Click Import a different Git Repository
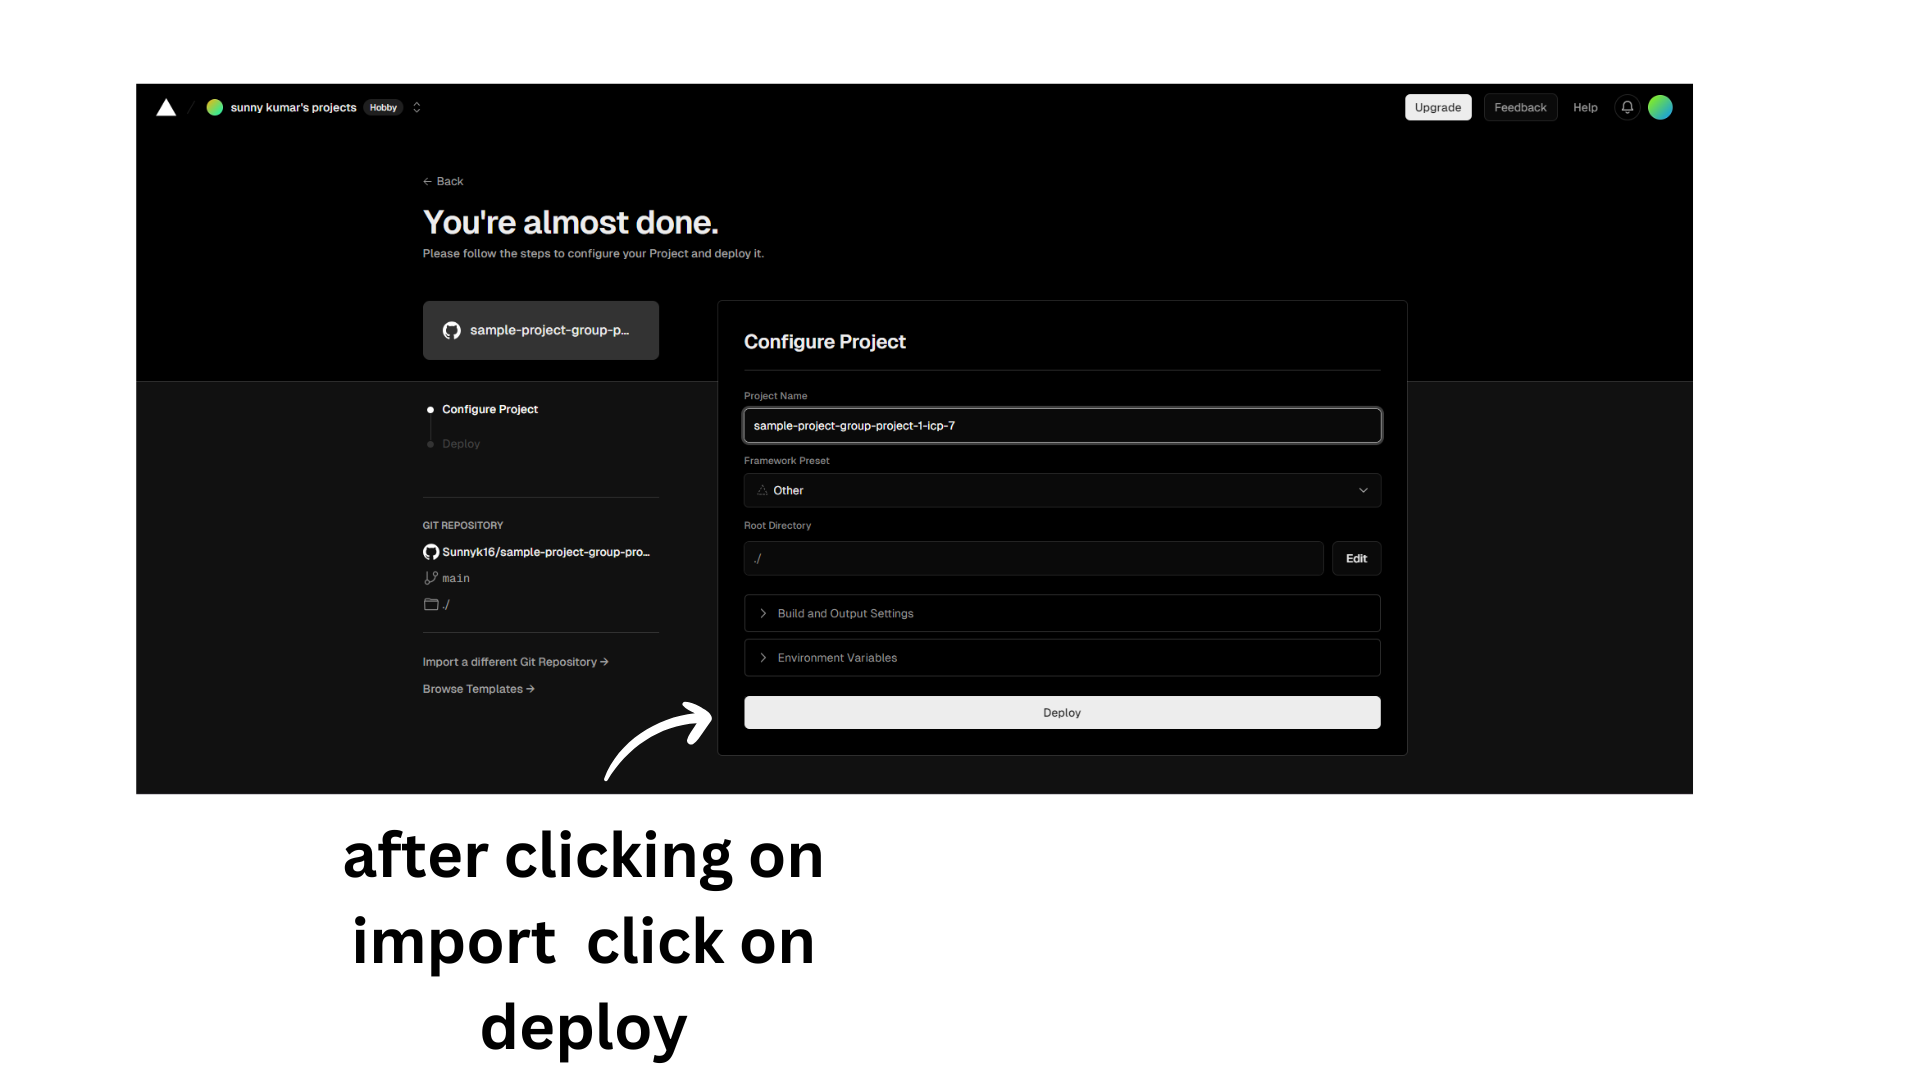This screenshot has height=1080, width=1920. click(514, 661)
